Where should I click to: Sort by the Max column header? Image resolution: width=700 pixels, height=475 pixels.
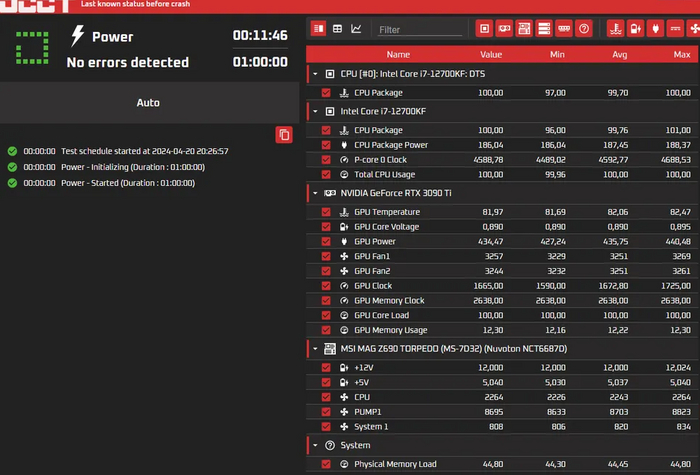[682, 55]
